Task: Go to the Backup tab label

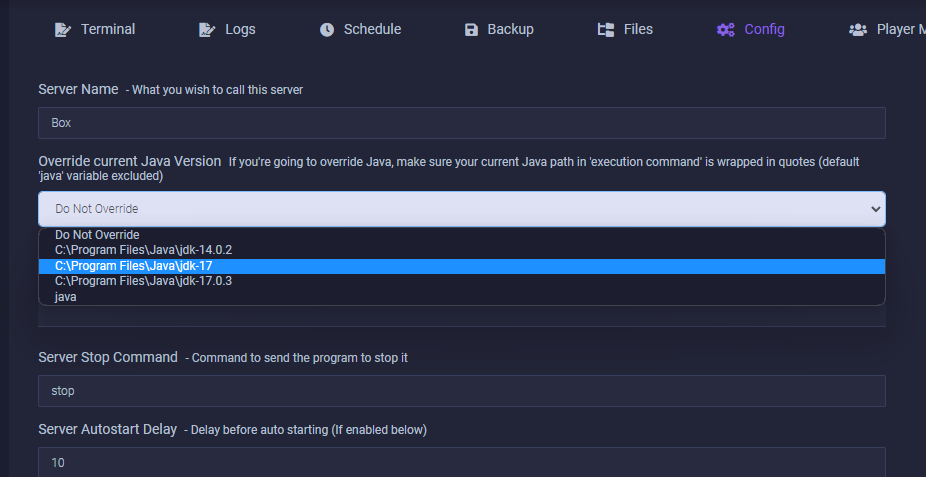Action: click(510, 30)
